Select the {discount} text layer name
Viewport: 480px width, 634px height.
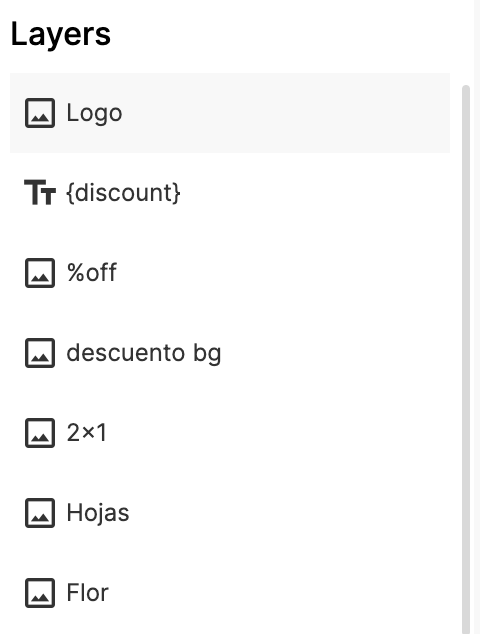[123, 192]
